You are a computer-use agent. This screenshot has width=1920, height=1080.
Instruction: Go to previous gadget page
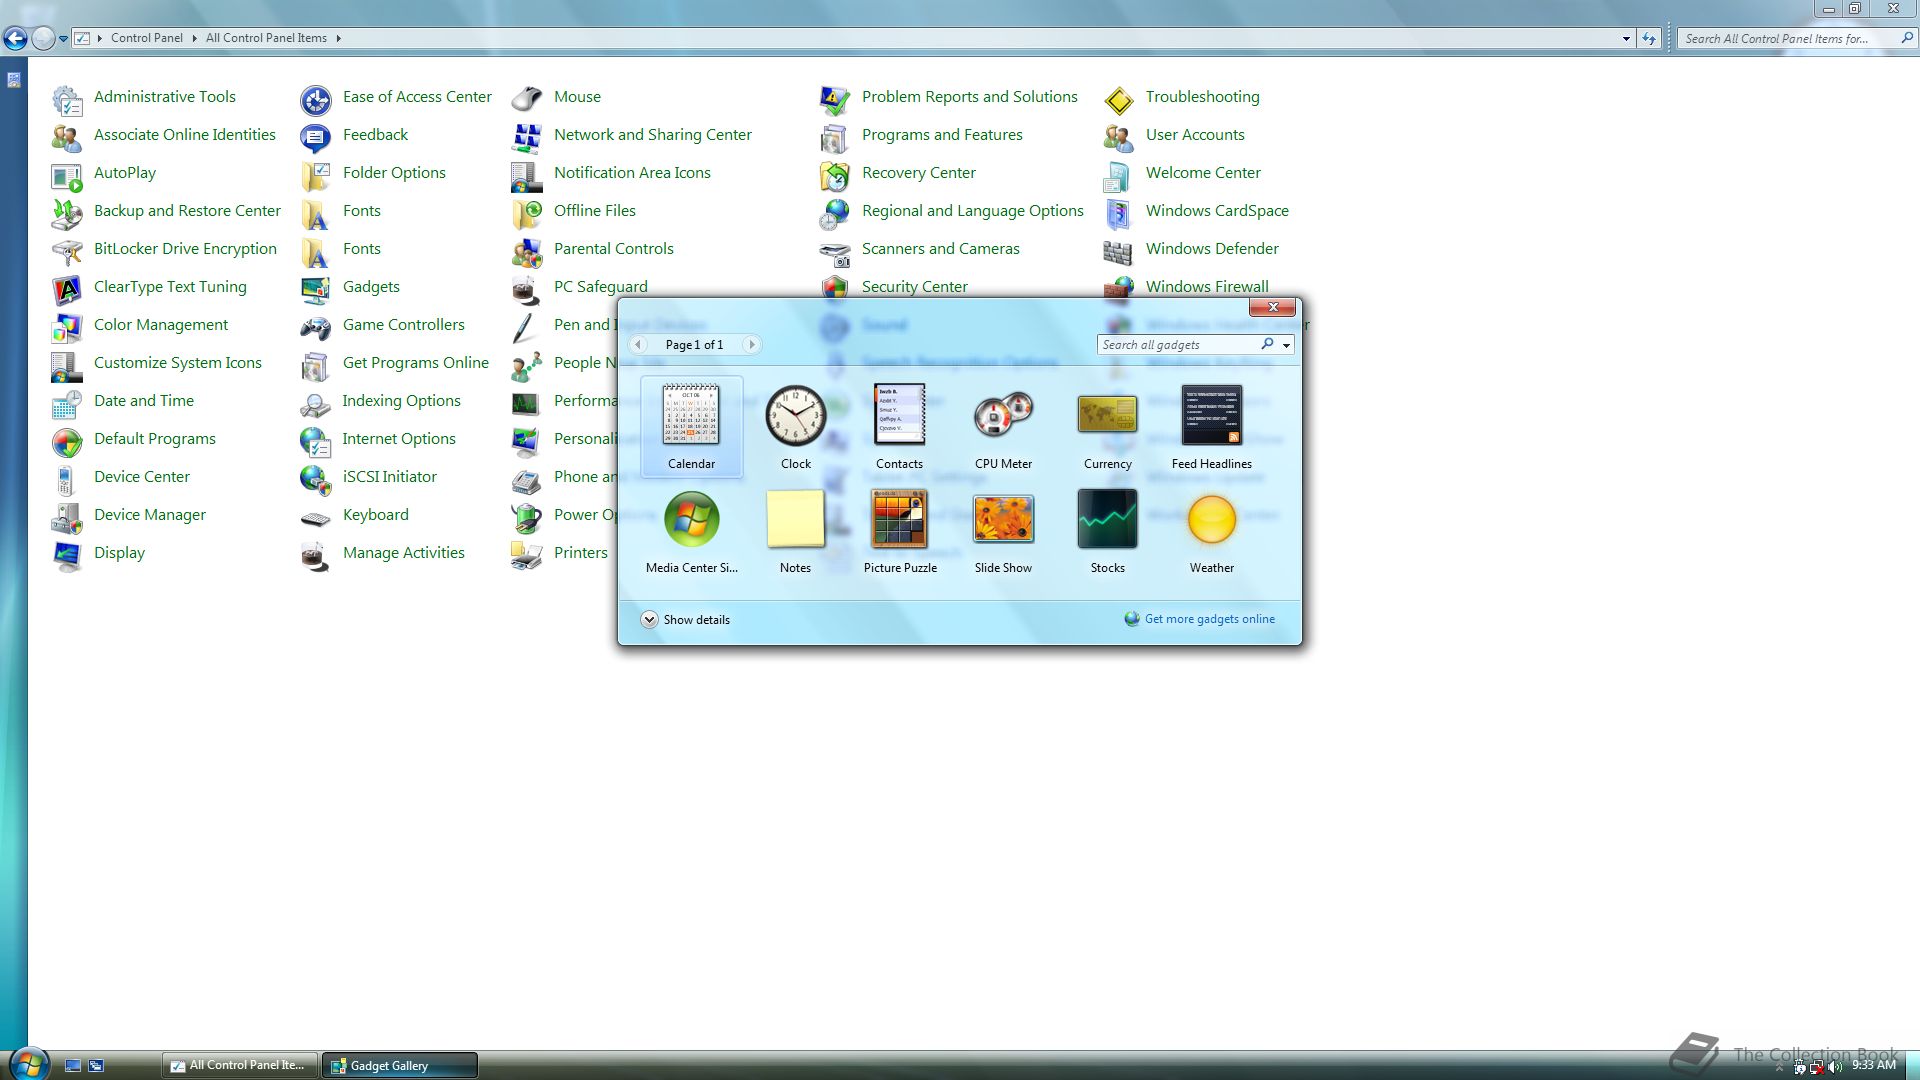[x=638, y=344]
